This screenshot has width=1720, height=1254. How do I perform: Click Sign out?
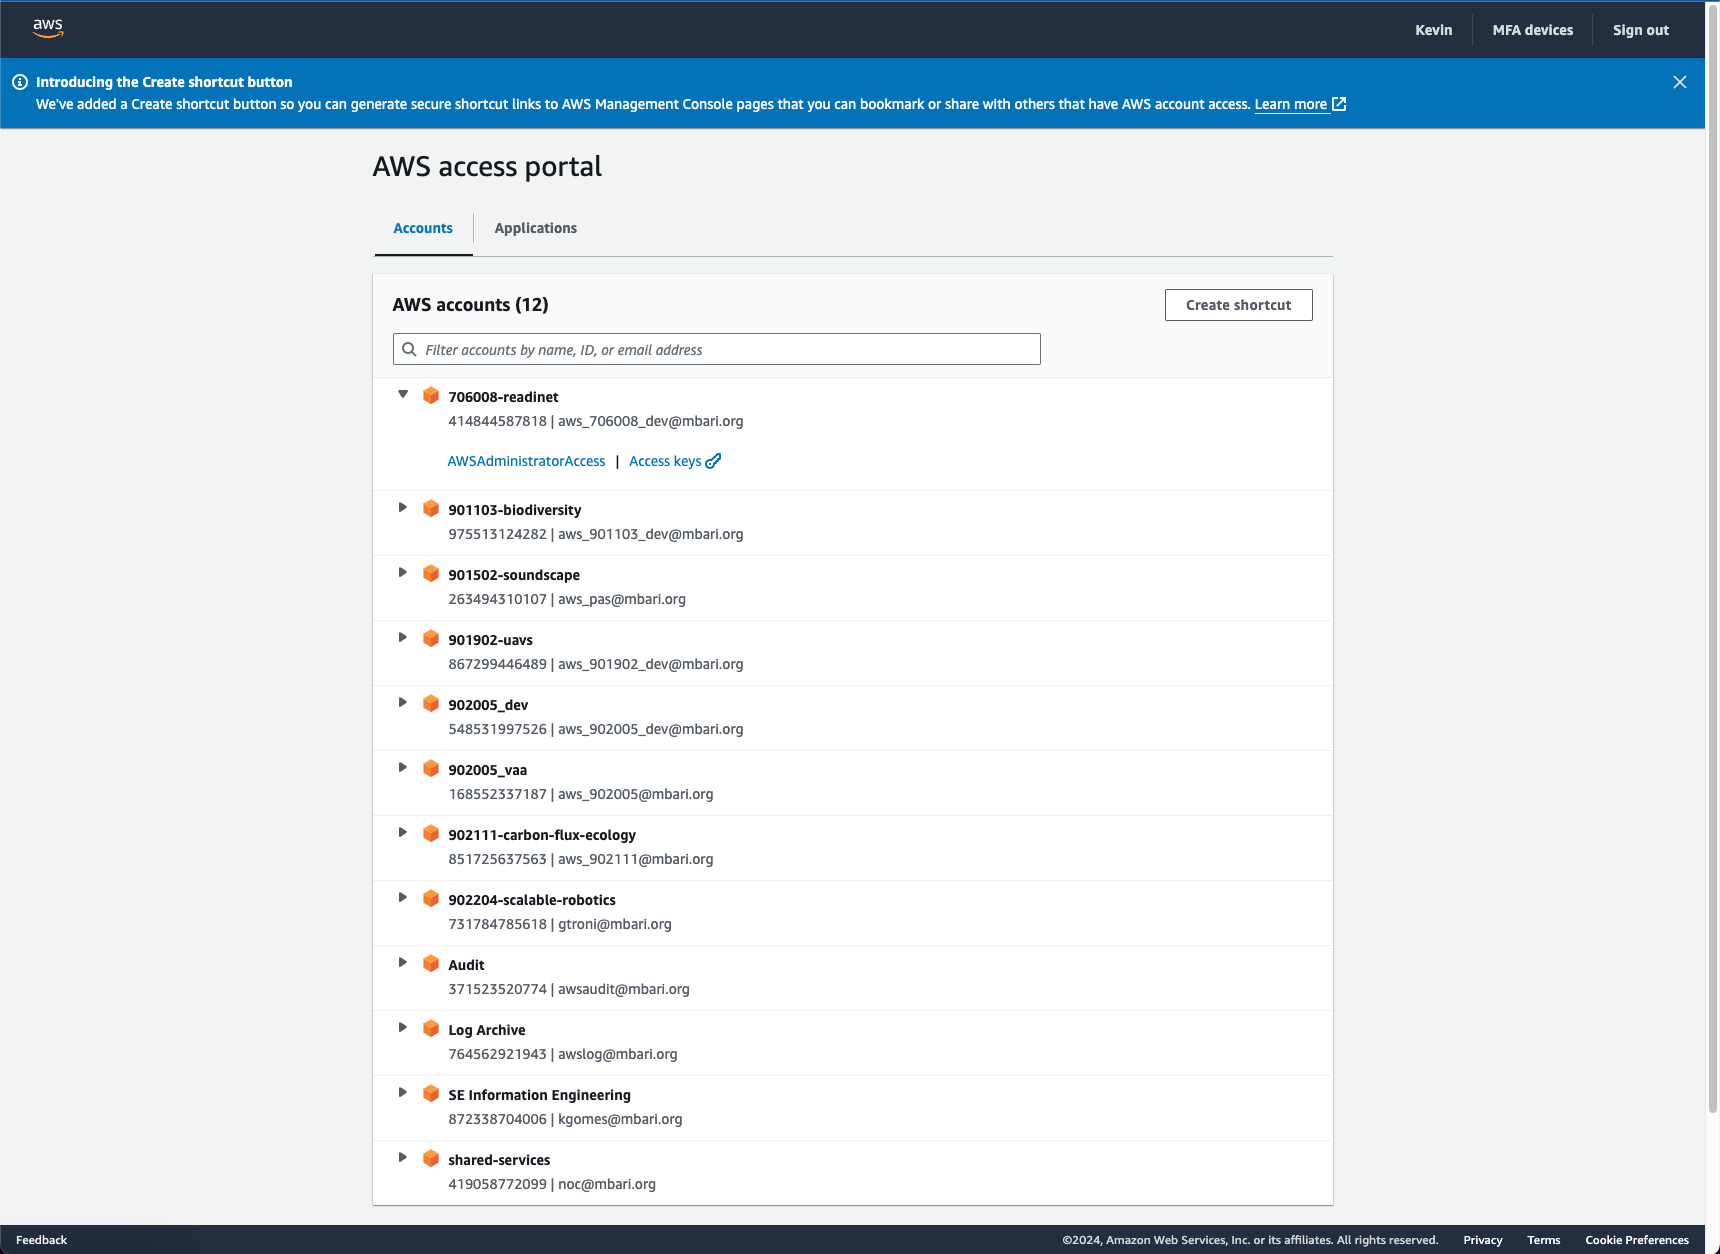1640,30
